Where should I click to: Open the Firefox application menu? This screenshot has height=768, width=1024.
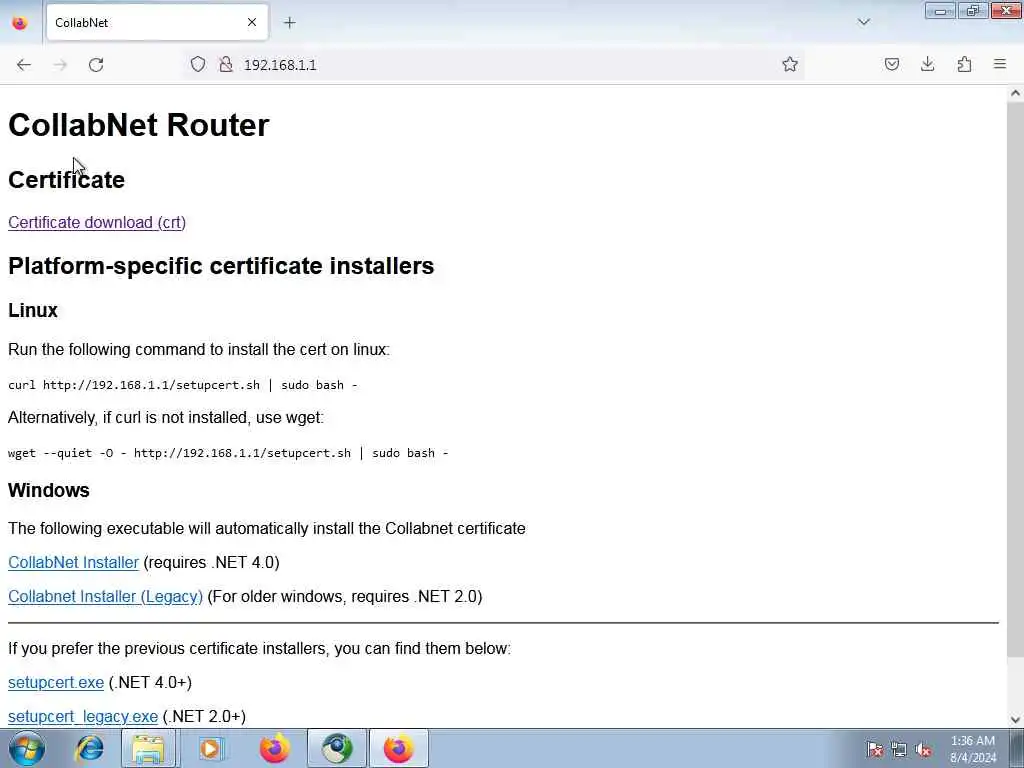click(x=1000, y=64)
